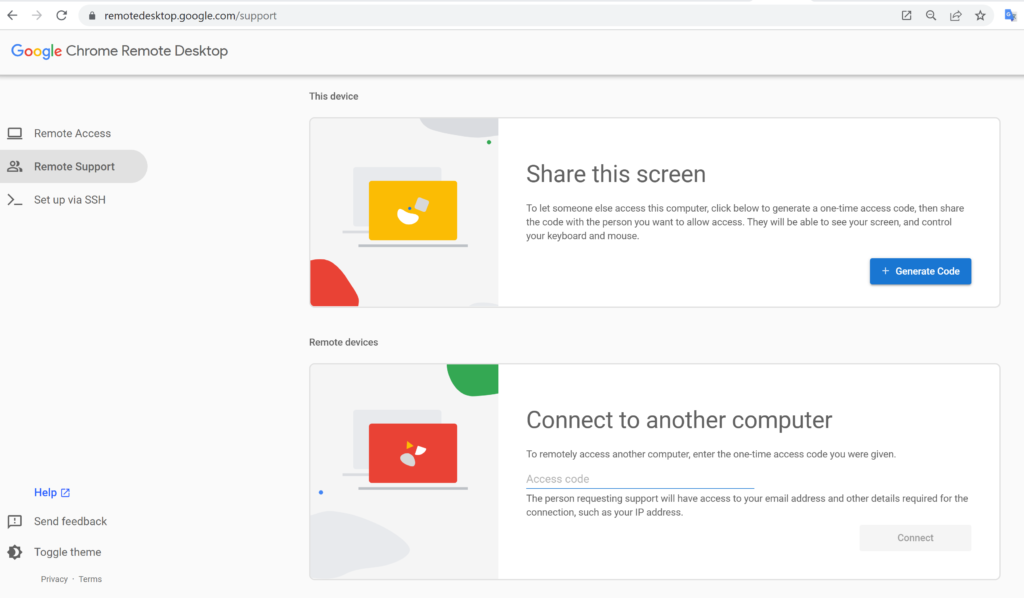The image size is (1024, 598).
Task: Click the share page icon in address bar
Action: tap(956, 16)
